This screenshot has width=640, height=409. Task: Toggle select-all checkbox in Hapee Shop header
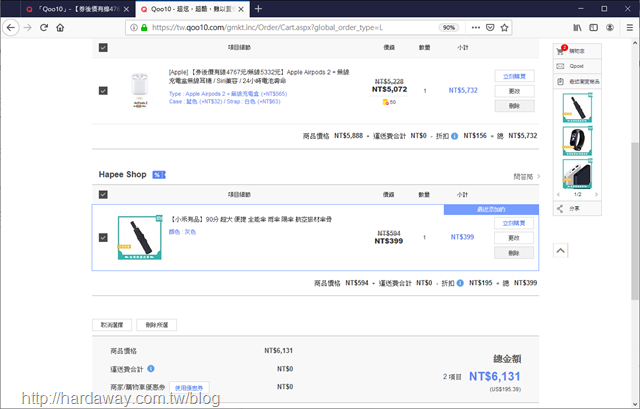pos(103,195)
